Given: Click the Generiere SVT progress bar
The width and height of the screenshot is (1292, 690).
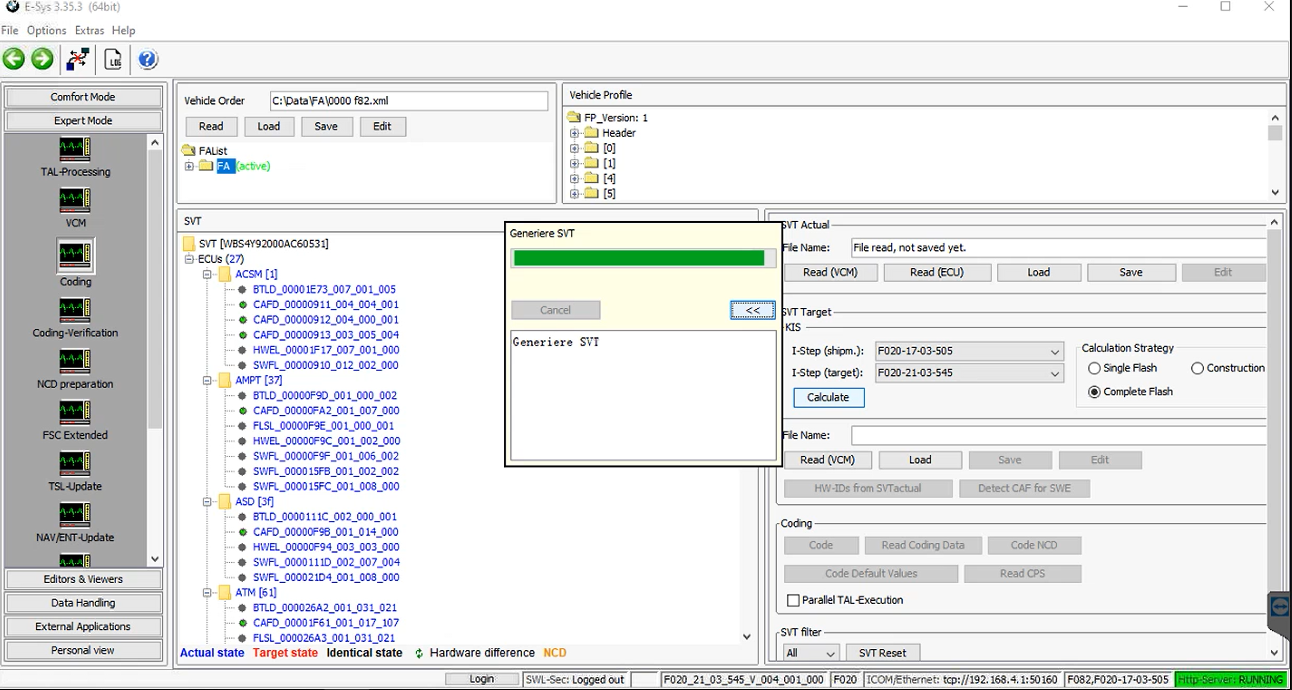Looking at the screenshot, I should point(643,258).
